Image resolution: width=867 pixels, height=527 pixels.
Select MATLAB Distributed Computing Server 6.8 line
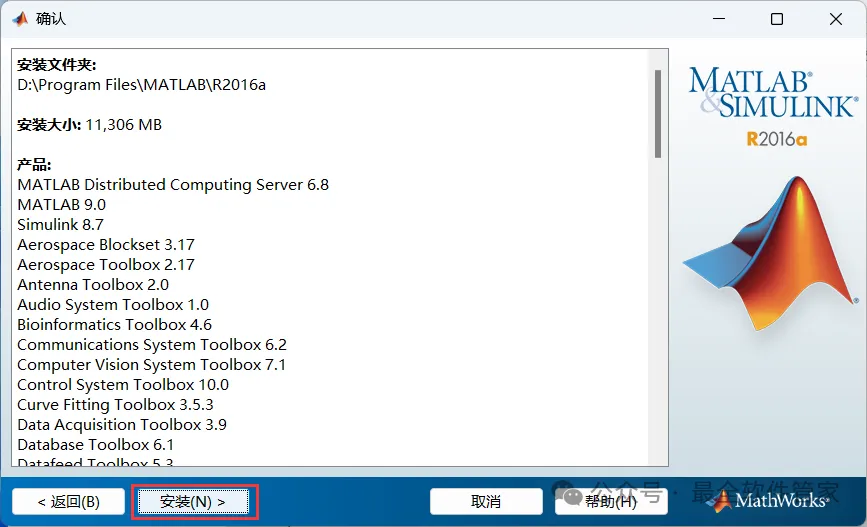click(x=173, y=185)
